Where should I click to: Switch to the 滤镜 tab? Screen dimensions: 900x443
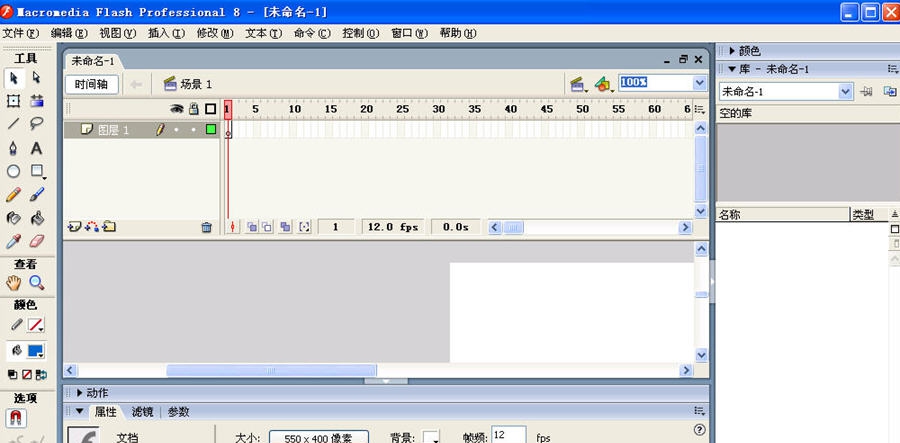click(142, 412)
